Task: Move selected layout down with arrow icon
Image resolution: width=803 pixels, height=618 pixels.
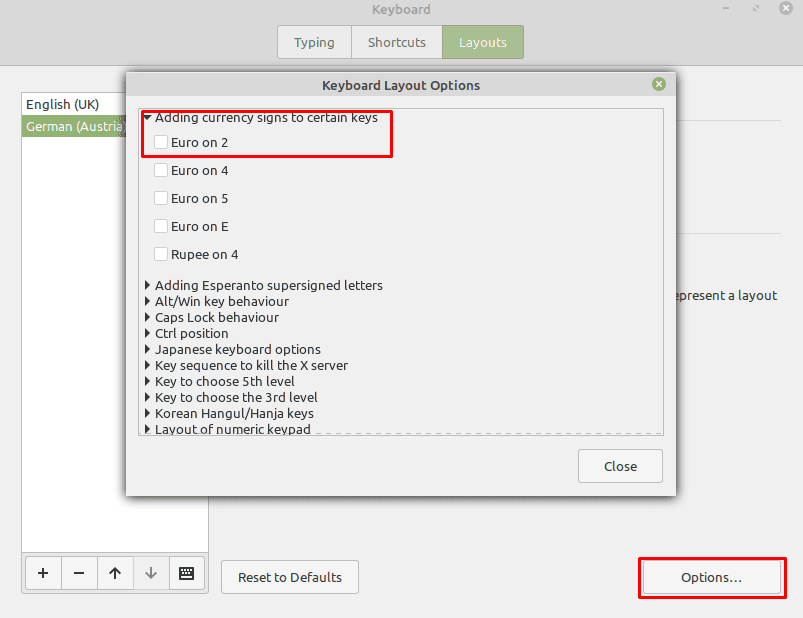Action: point(151,573)
